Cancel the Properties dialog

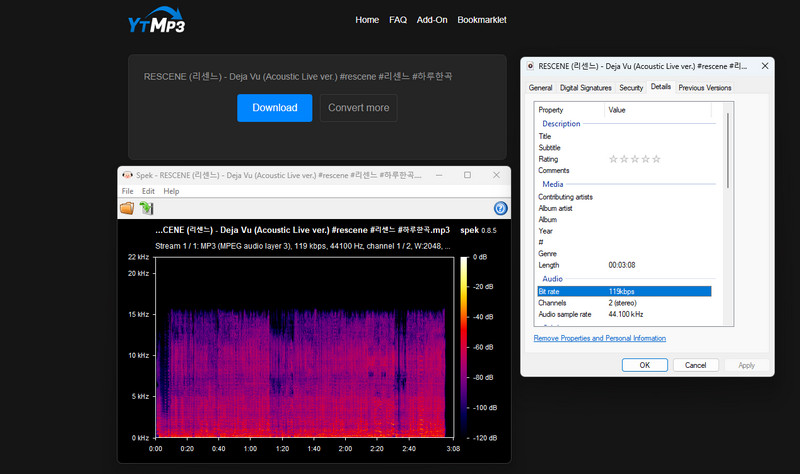pyautogui.click(x=695, y=365)
